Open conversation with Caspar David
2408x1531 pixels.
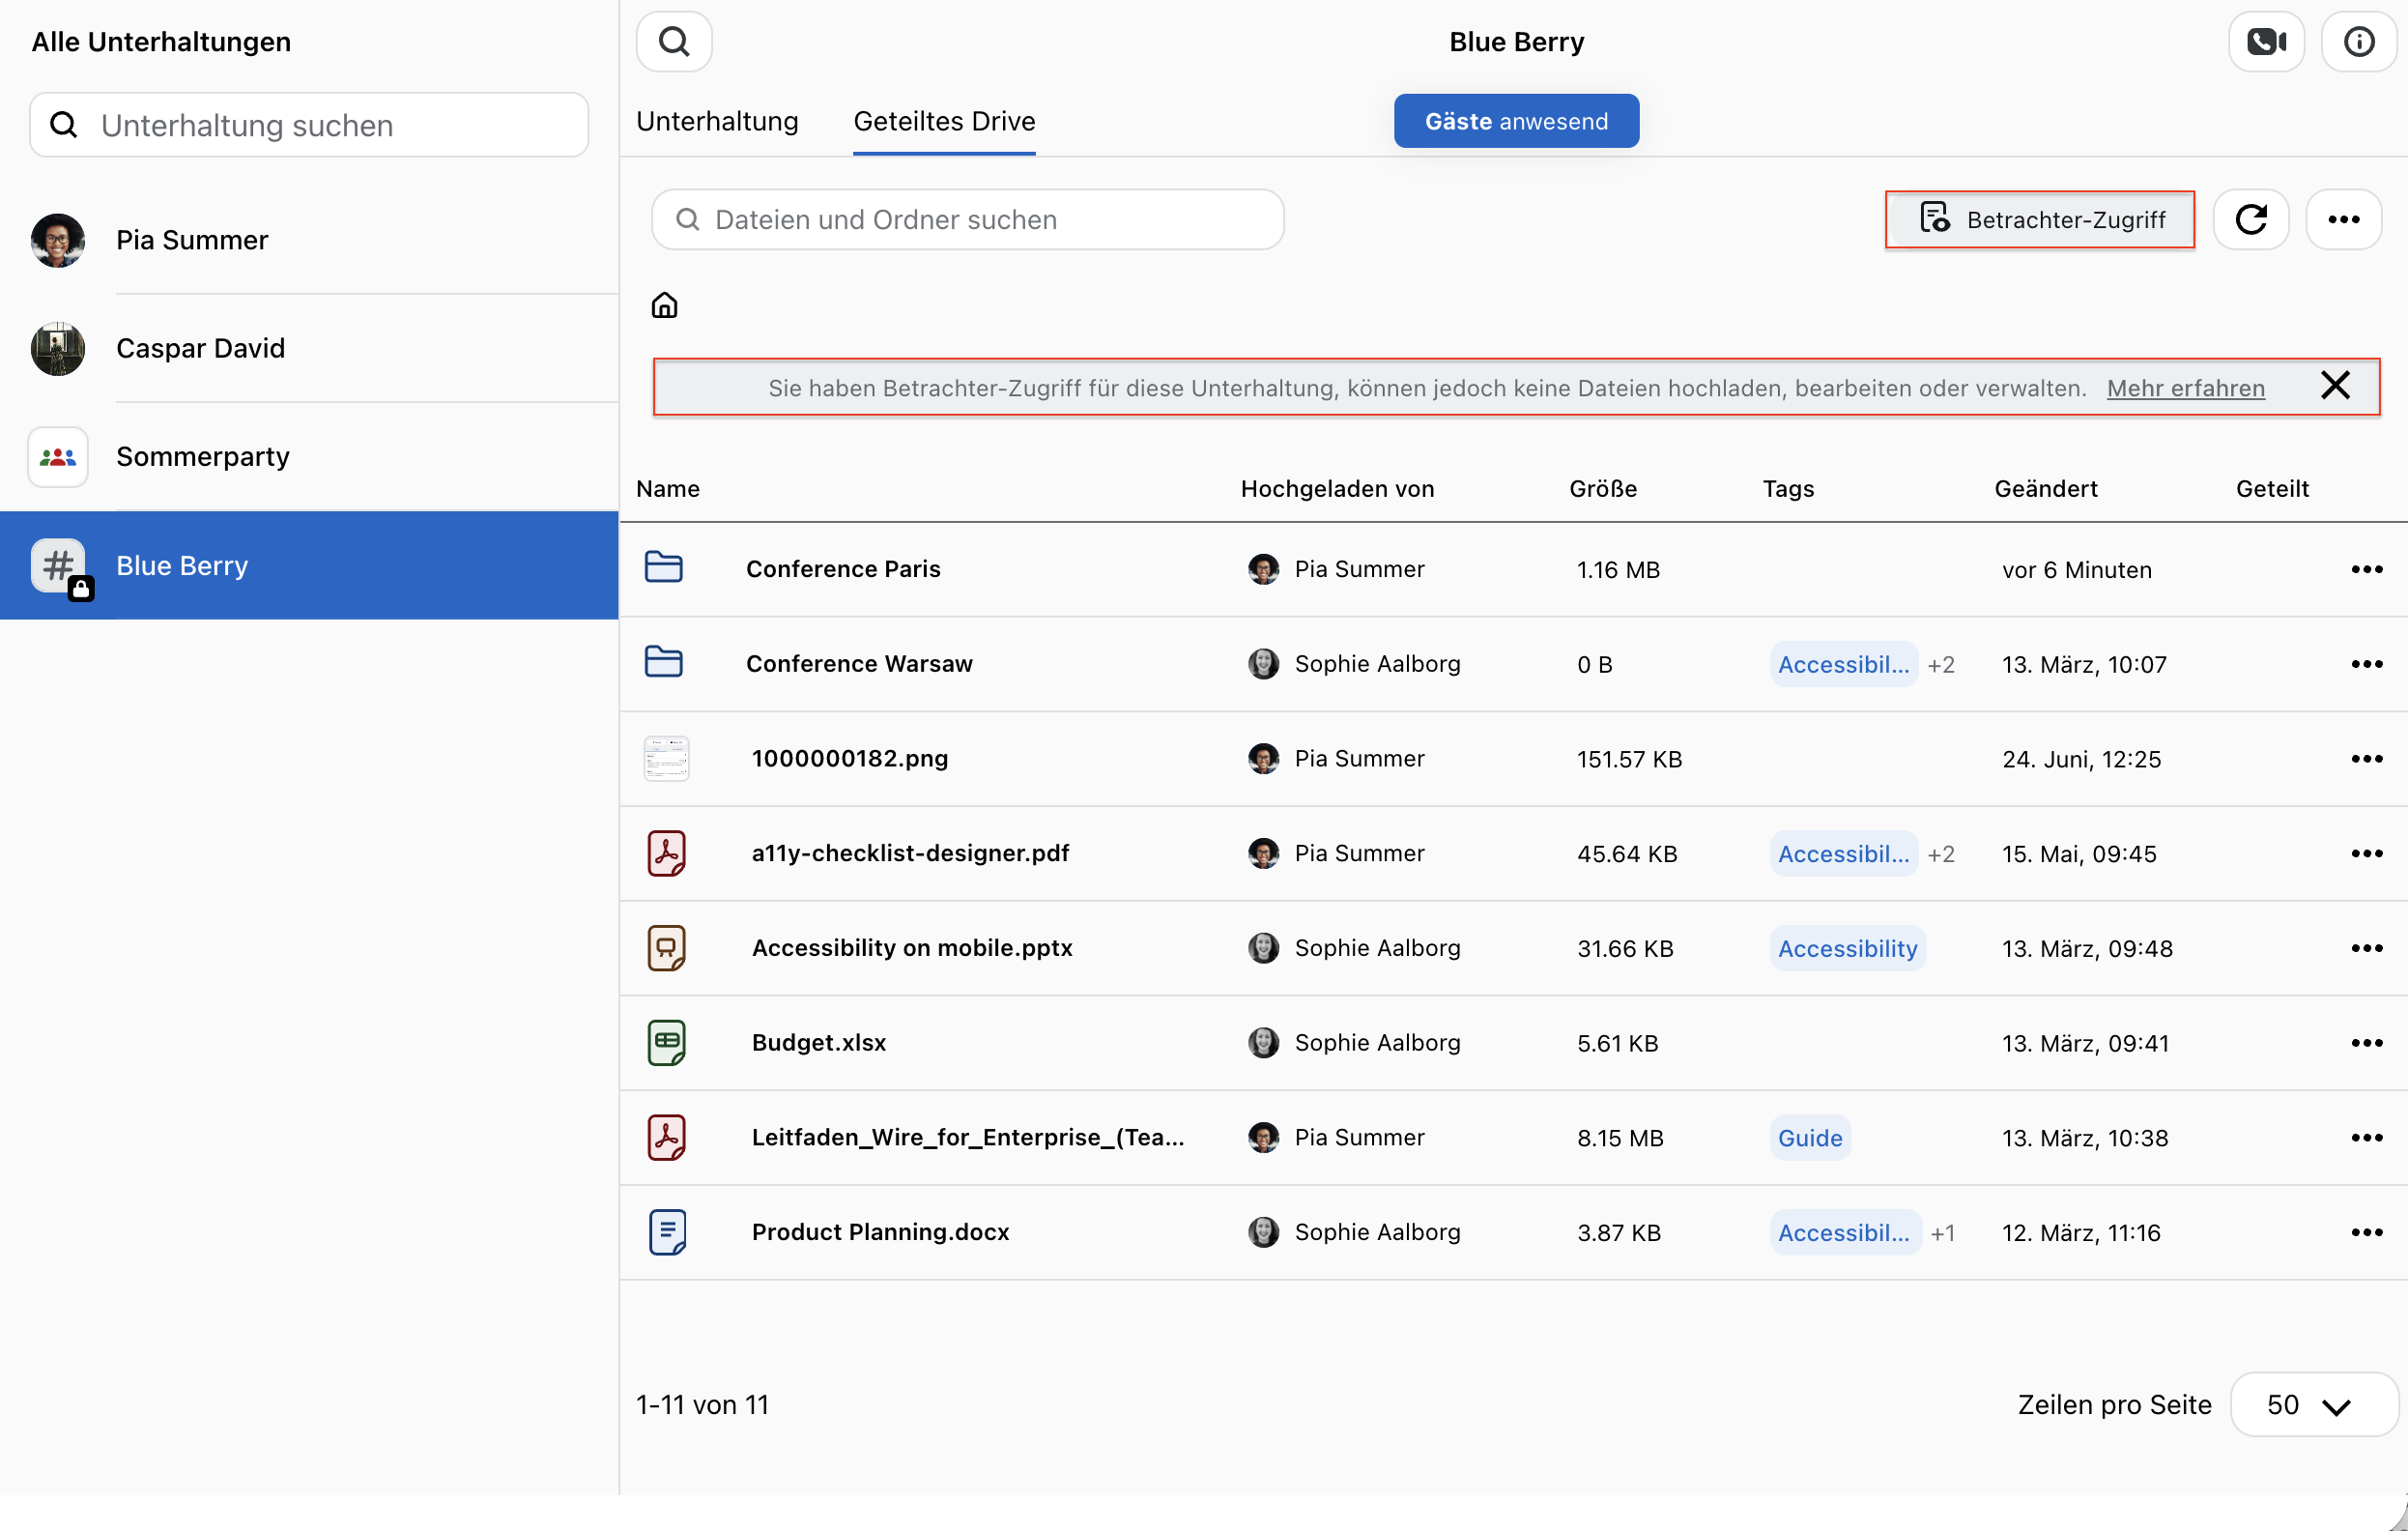click(309, 348)
